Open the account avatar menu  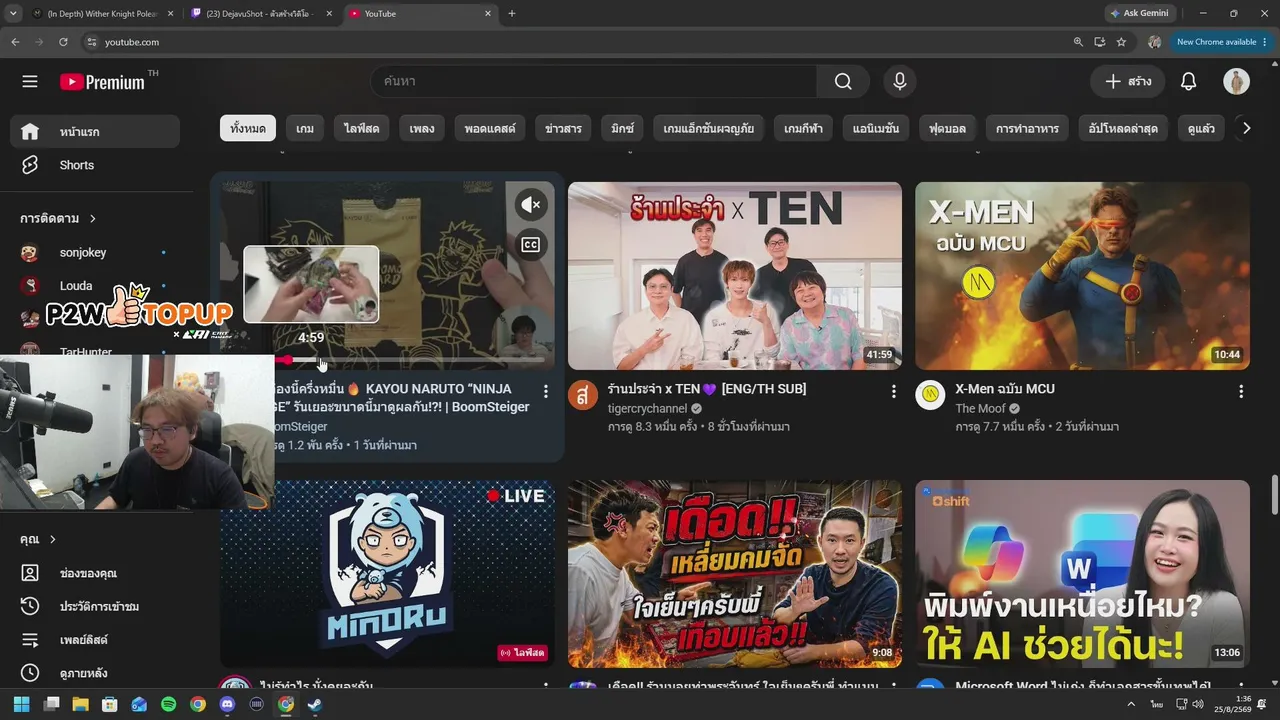pyautogui.click(x=1236, y=82)
